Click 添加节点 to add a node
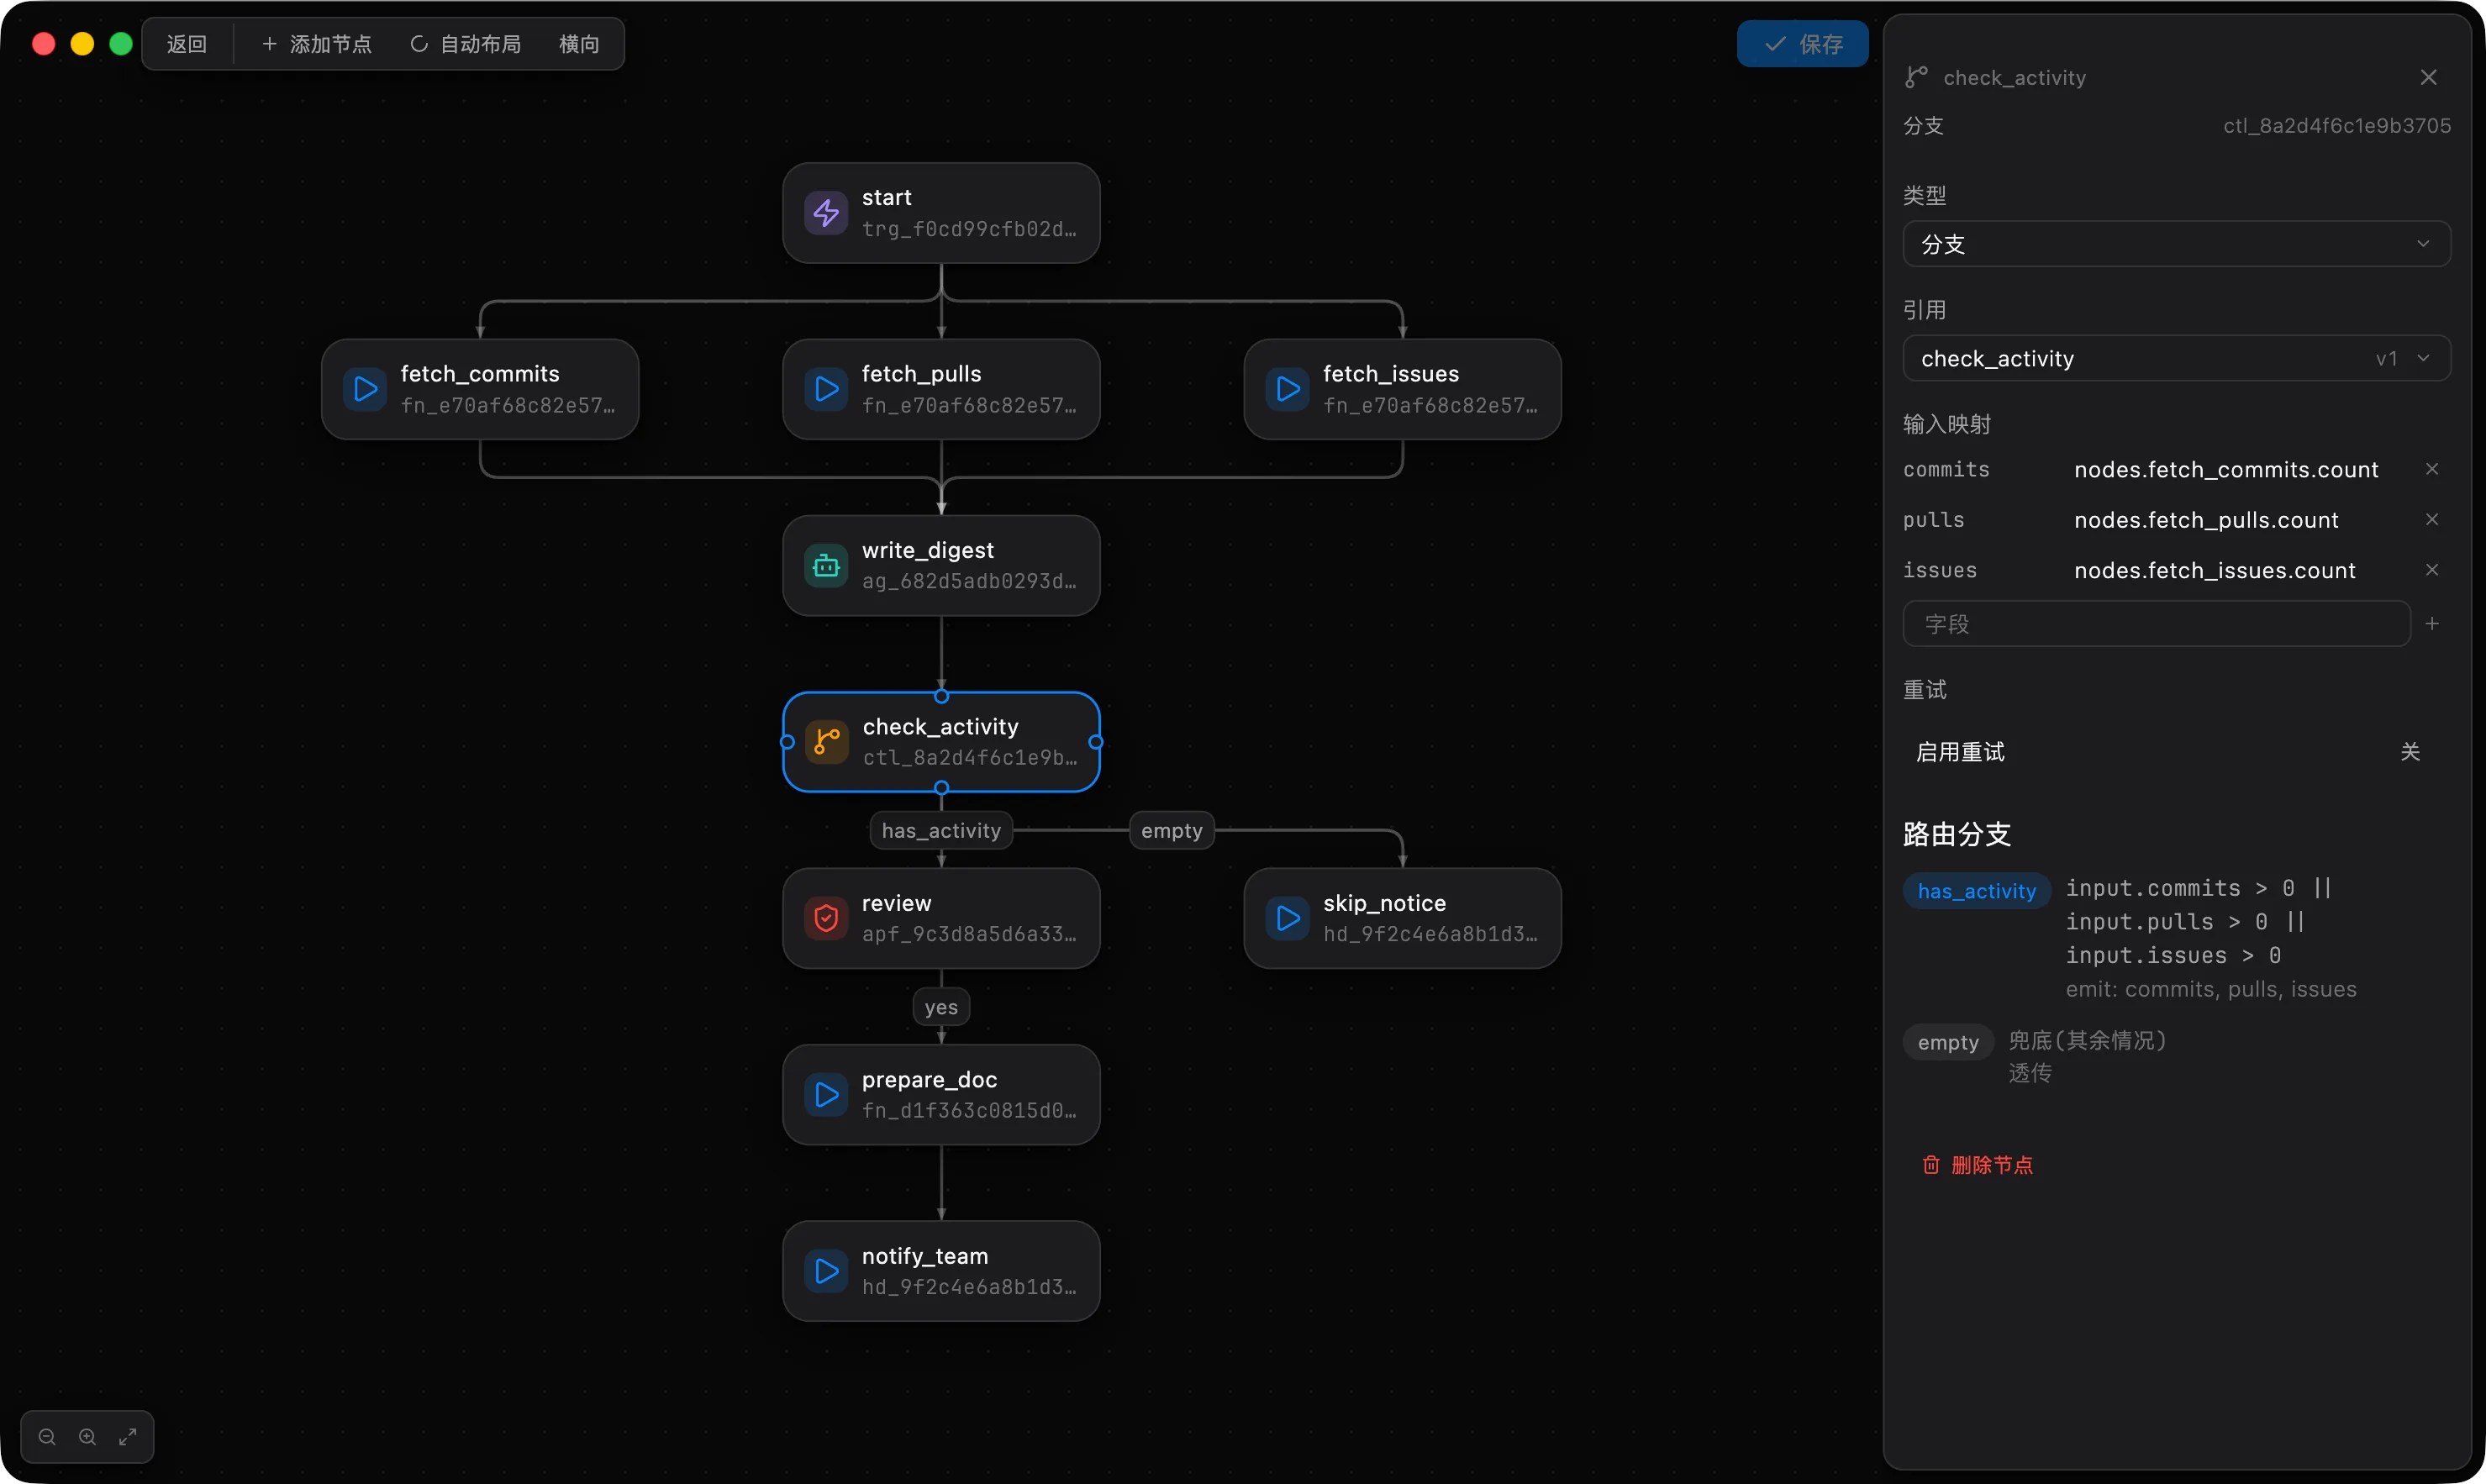Screen dimensions: 2486x1484 pyautogui.click(x=317, y=44)
